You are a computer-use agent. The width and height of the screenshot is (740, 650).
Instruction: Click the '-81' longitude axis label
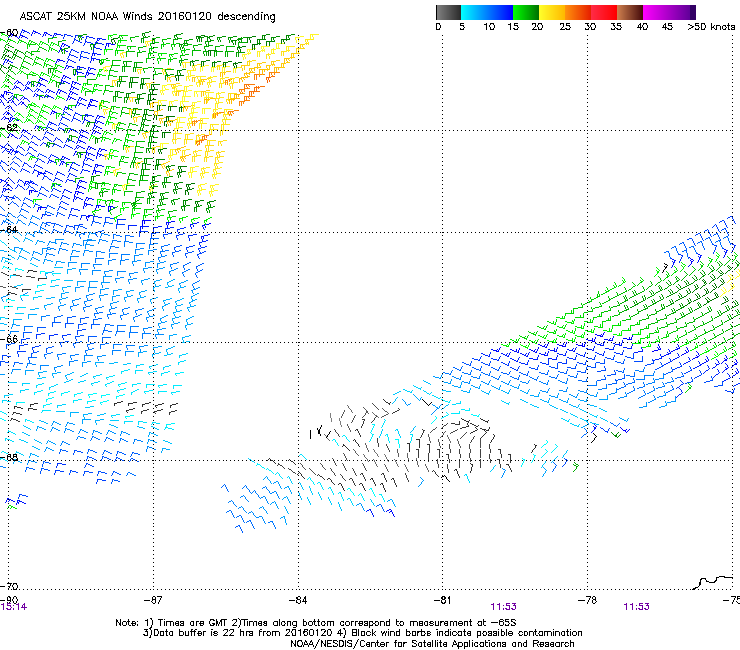click(x=443, y=600)
